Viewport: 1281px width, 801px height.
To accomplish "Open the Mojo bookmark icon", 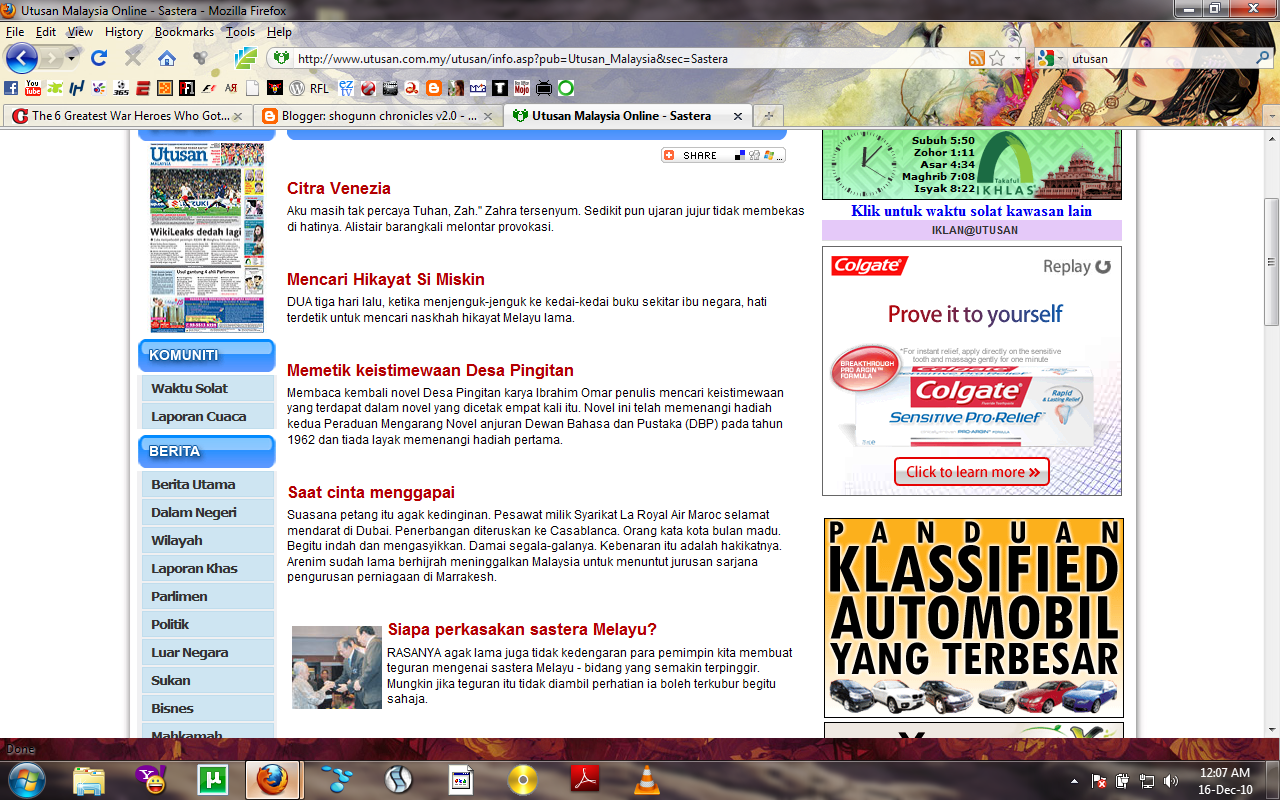I will tap(522, 88).
